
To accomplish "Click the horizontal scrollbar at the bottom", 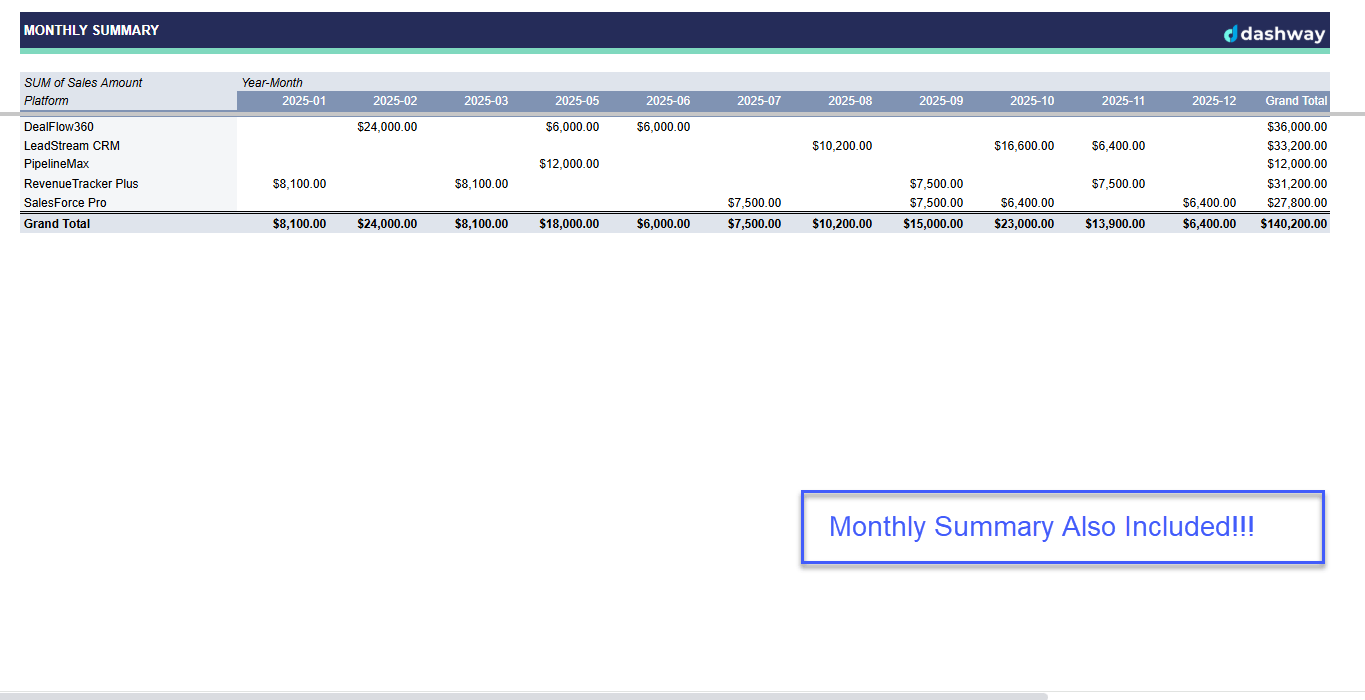I will coord(523,696).
